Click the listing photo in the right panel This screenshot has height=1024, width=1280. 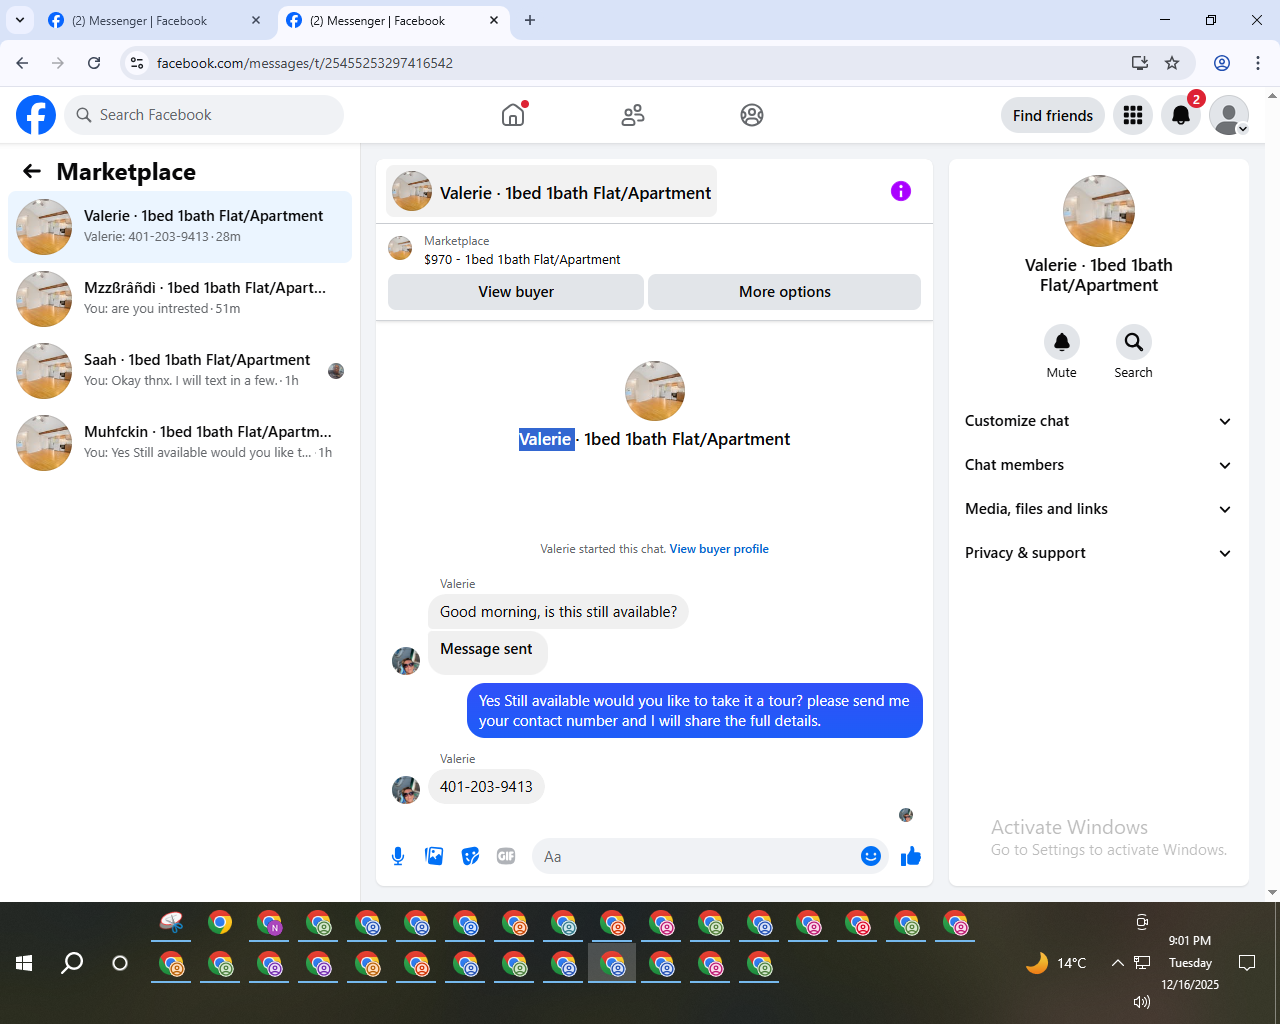(1099, 211)
